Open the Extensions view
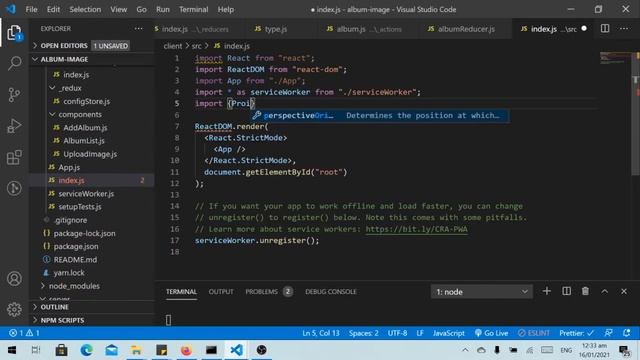 pyautogui.click(x=14, y=157)
